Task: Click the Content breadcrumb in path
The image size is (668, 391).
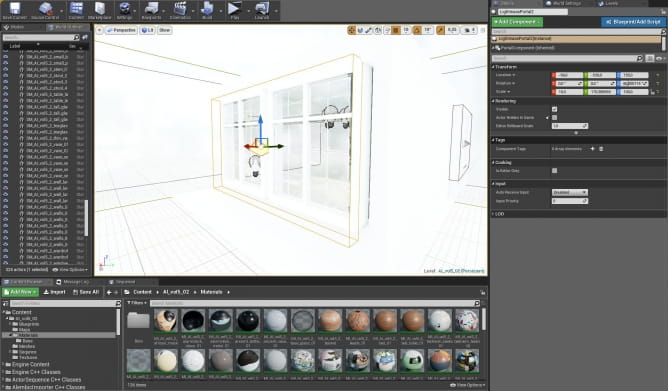Action: (142, 292)
